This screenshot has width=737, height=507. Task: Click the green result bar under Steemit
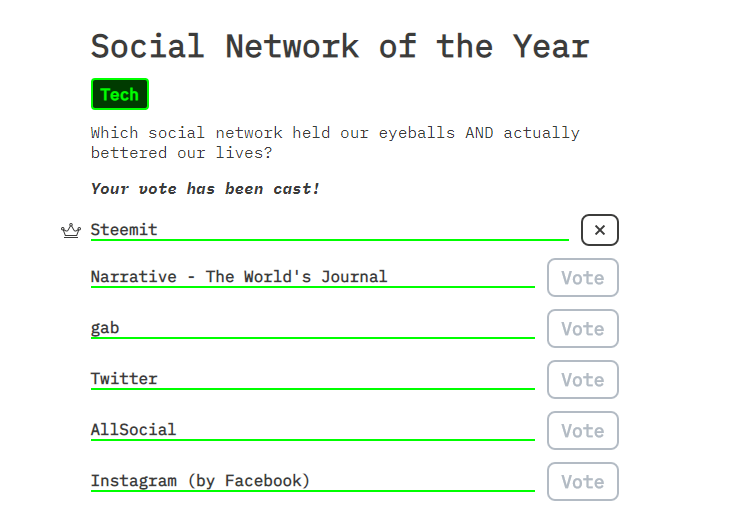pos(329,240)
